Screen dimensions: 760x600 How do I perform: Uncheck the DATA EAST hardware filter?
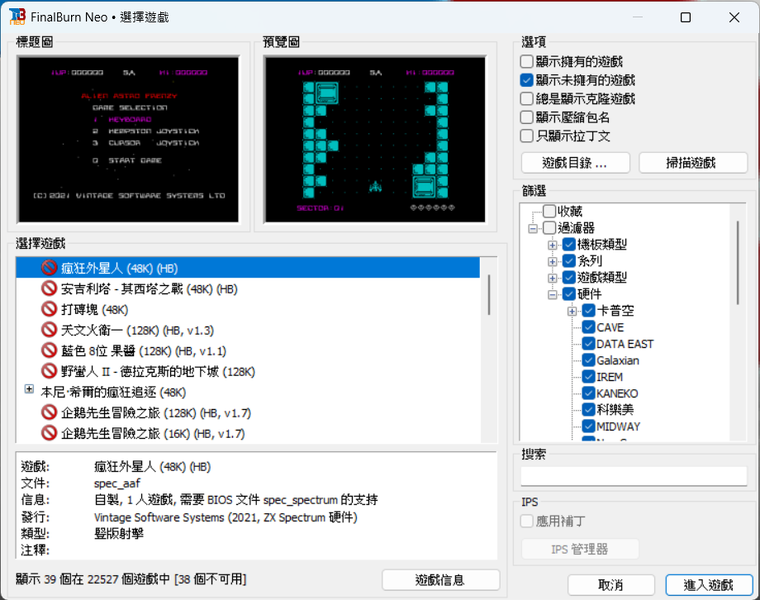click(x=588, y=344)
